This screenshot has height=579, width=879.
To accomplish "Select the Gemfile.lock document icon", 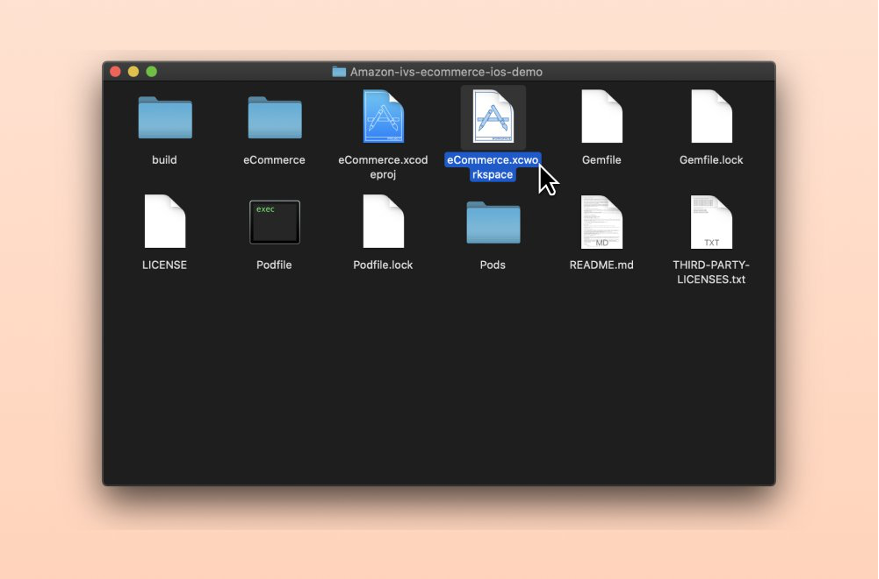I will tap(712, 116).
